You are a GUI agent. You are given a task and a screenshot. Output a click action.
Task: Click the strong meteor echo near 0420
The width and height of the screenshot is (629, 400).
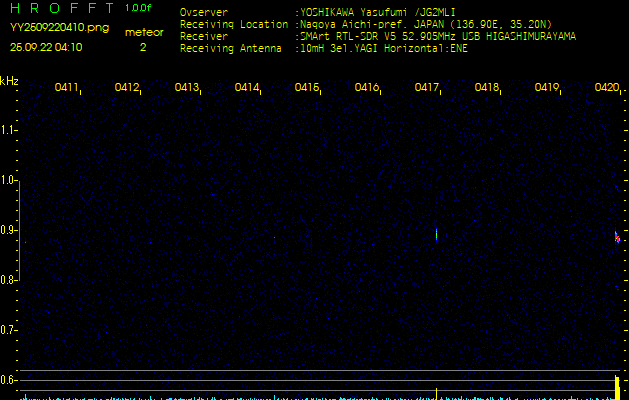pos(617,238)
